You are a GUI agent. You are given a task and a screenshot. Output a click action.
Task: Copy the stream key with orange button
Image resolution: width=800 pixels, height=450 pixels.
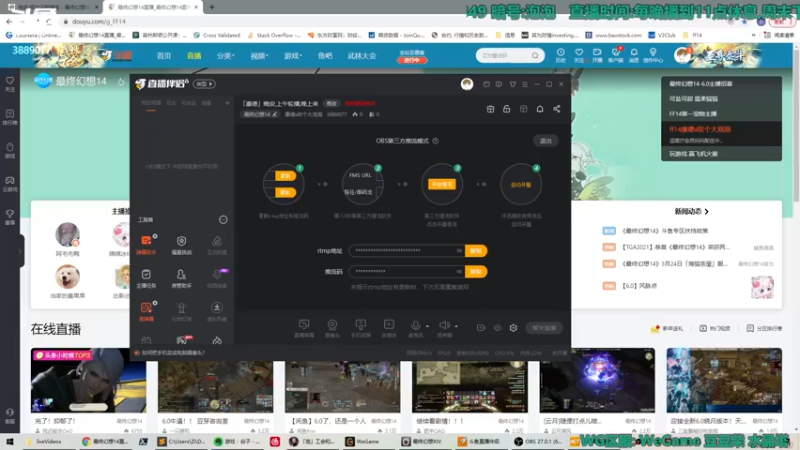click(476, 271)
